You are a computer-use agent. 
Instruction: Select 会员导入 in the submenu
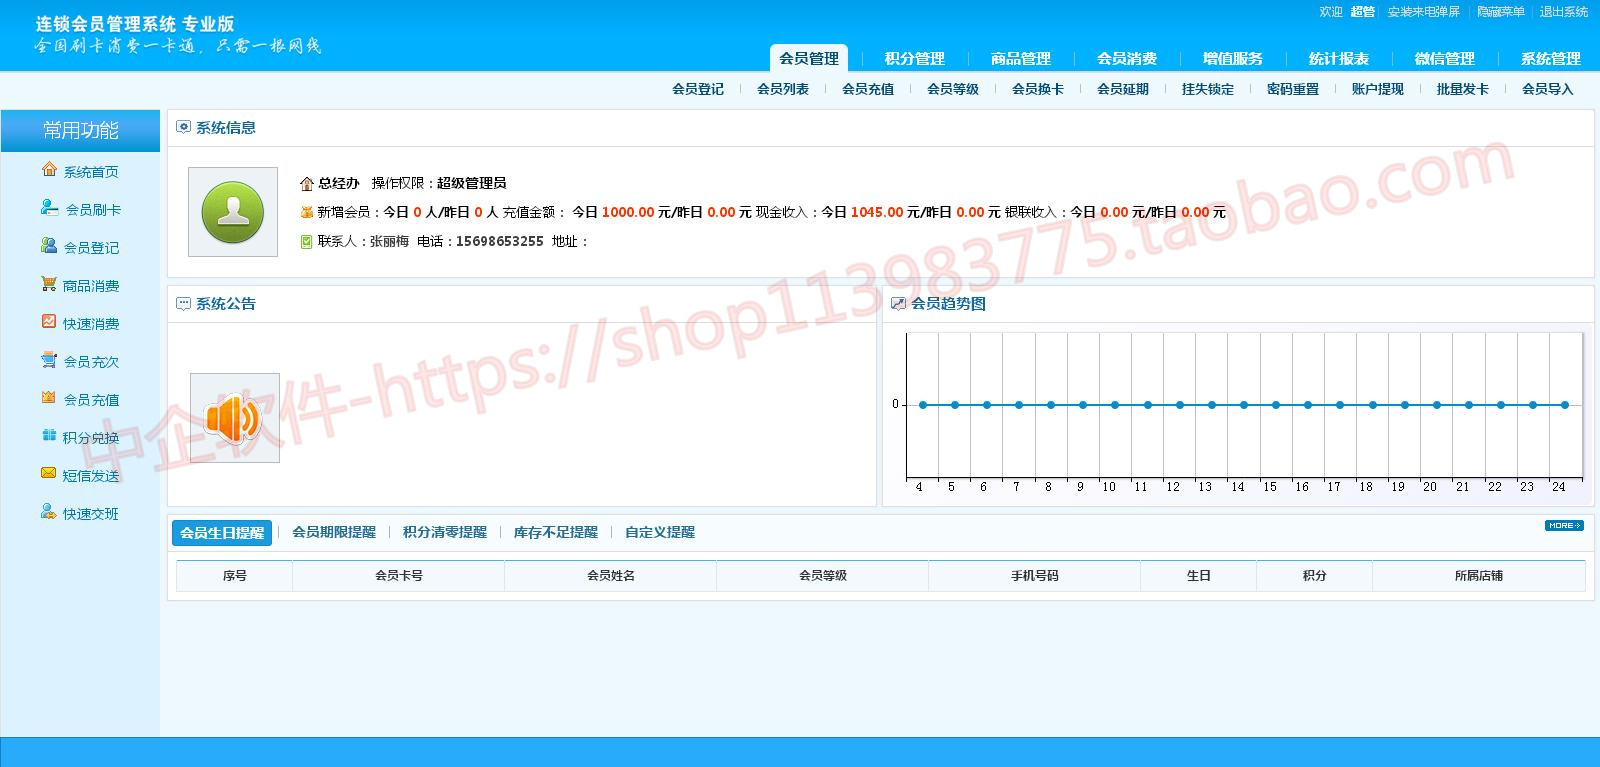(1548, 89)
